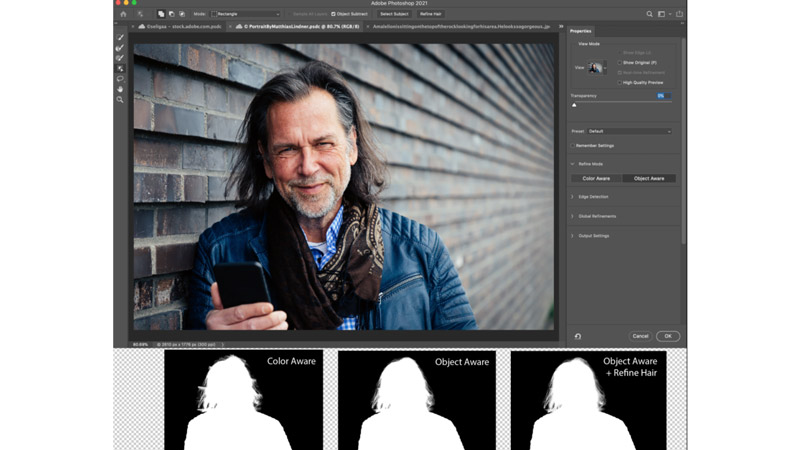Click the View mode thumbnail preview
This screenshot has height=450, width=800.
click(596, 68)
